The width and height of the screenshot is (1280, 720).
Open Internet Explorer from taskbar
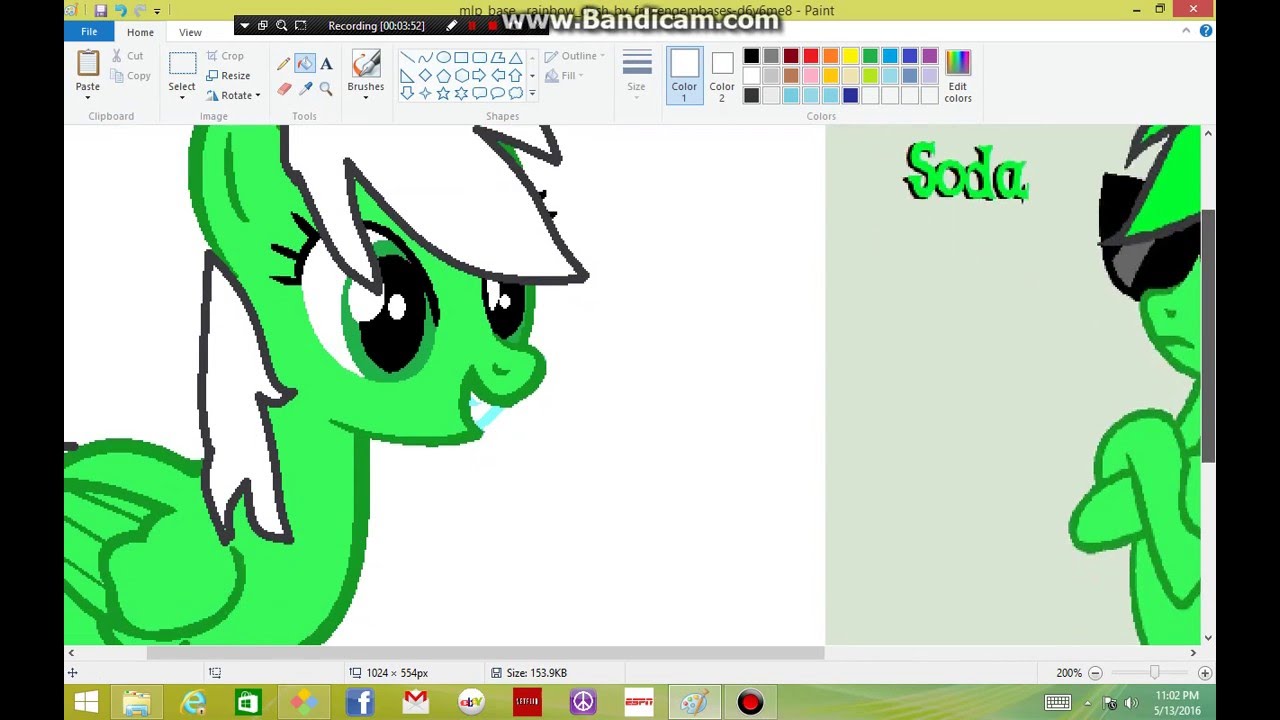coord(193,703)
